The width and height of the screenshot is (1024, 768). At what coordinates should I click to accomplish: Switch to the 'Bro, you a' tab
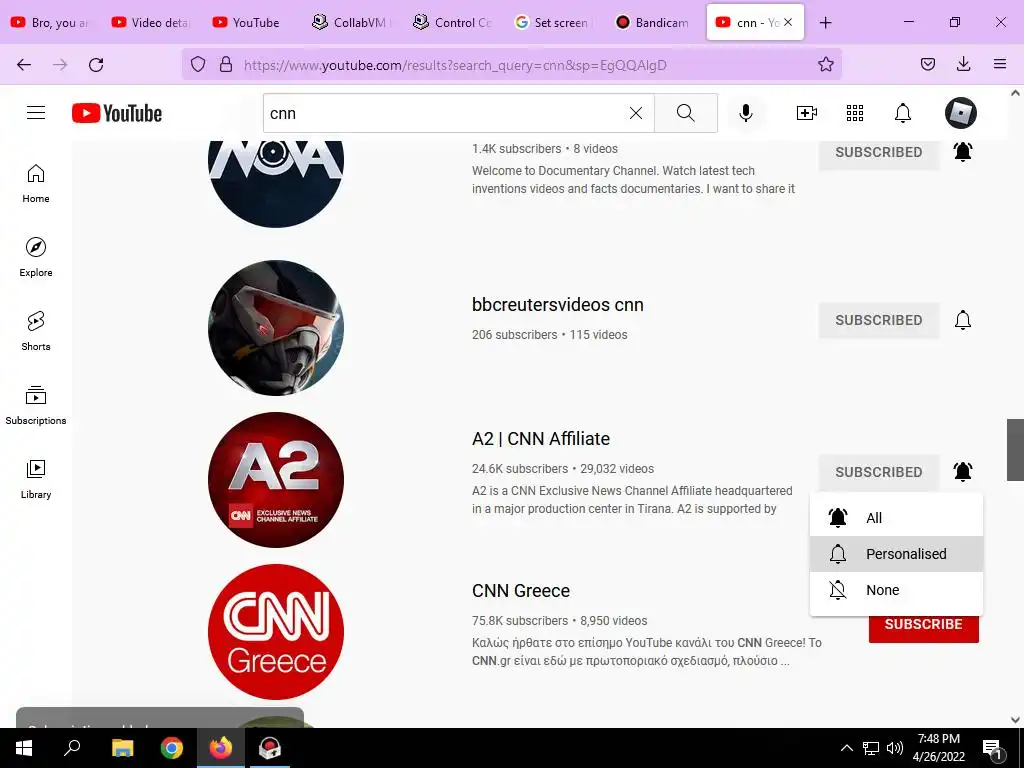pos(50,22)
